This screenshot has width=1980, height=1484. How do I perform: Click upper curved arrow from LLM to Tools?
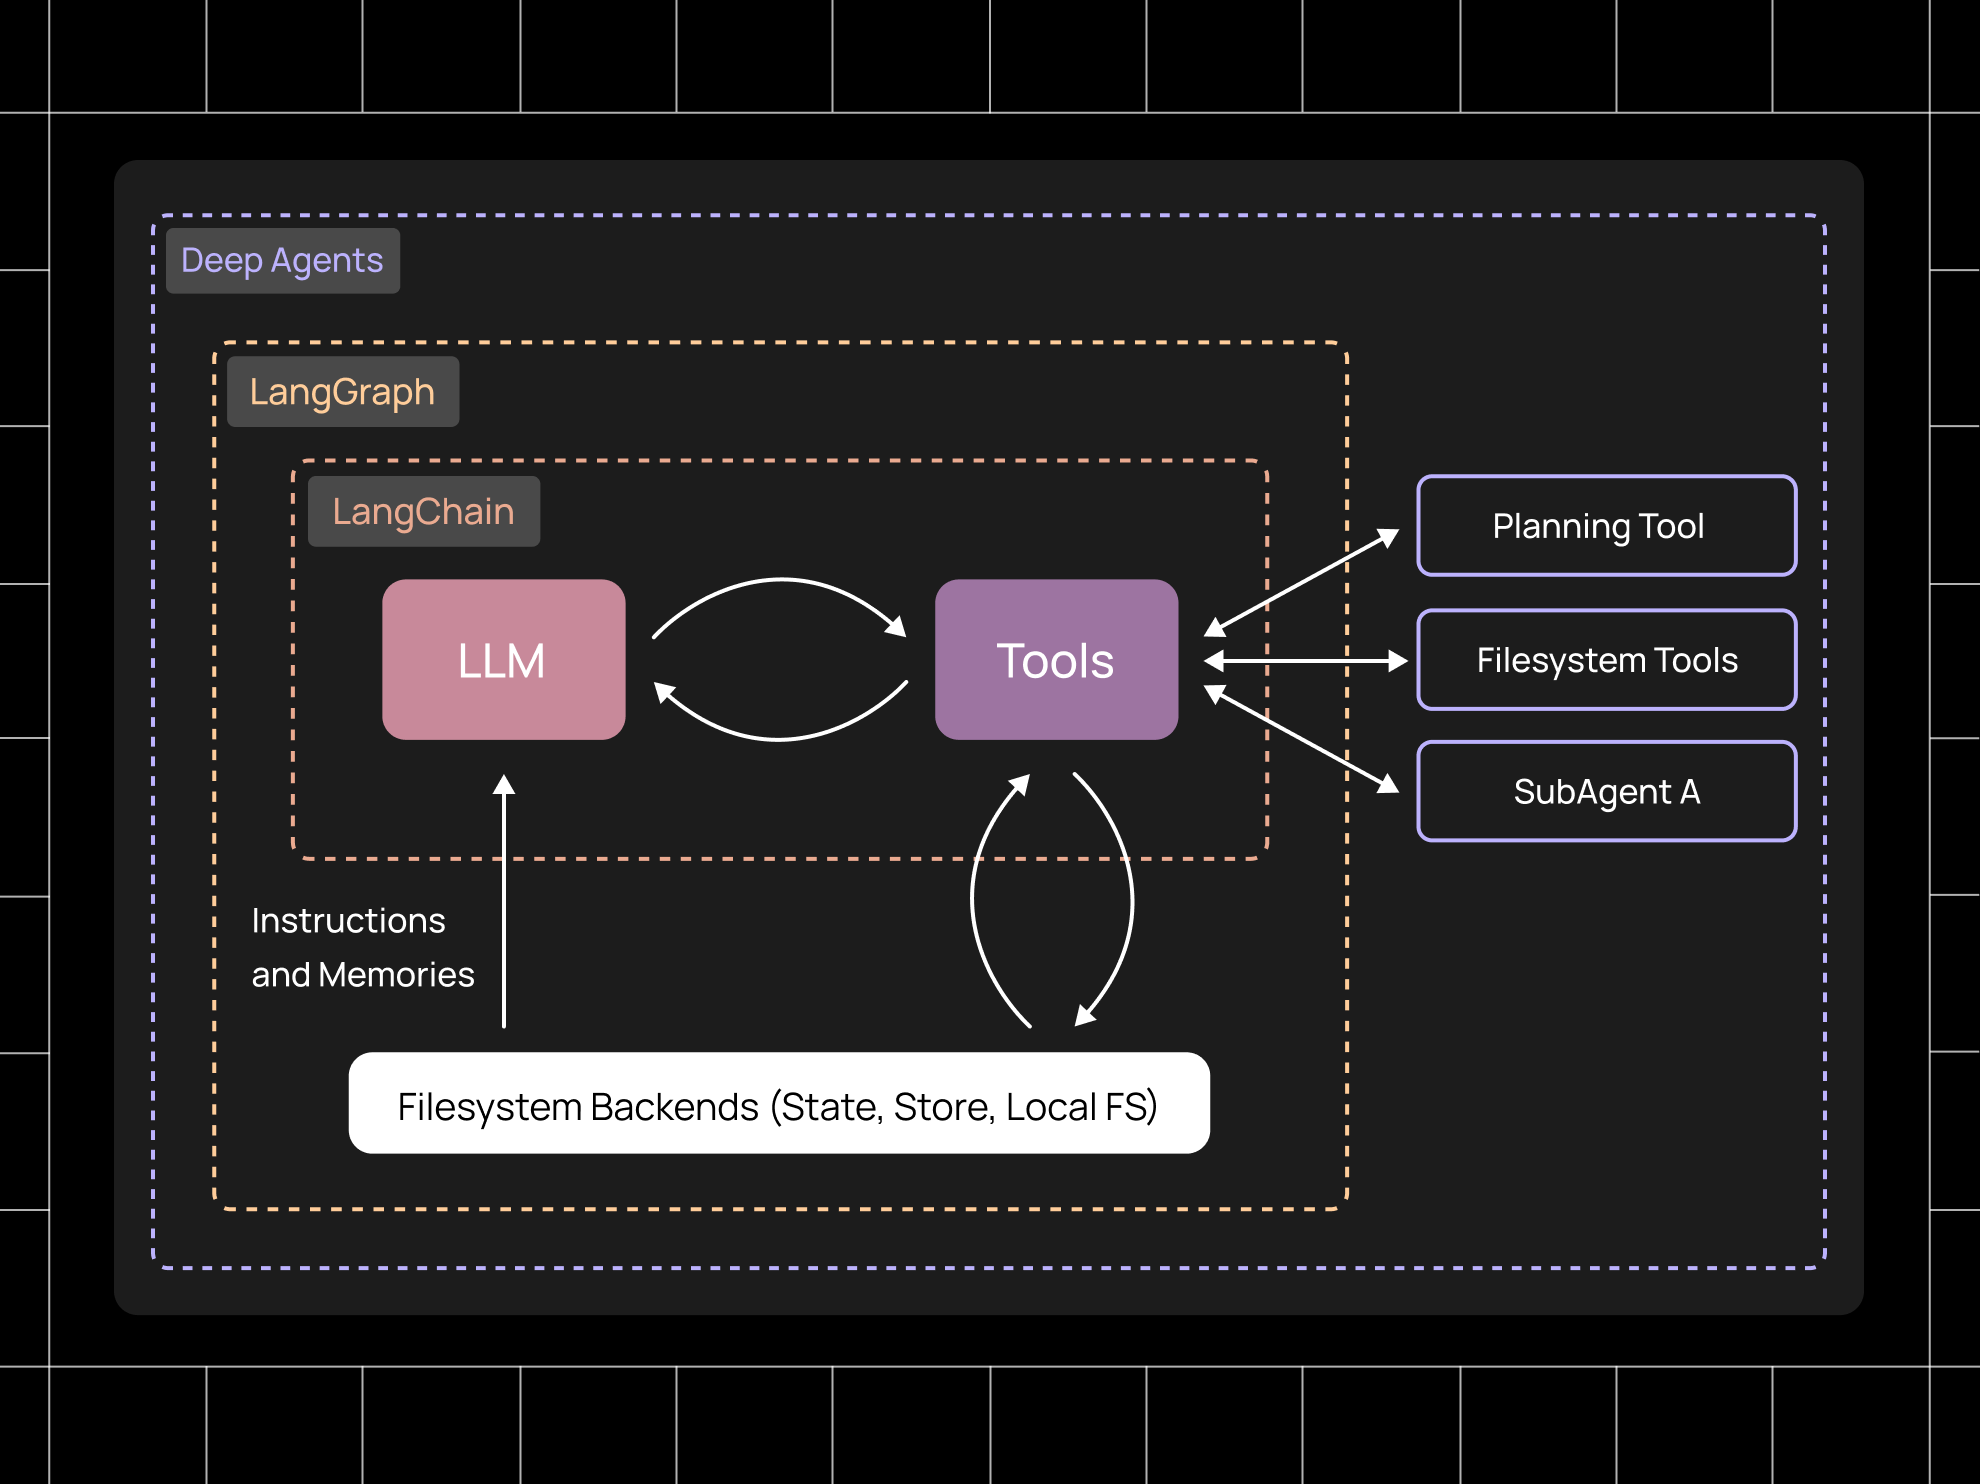(x=780, y=579)
